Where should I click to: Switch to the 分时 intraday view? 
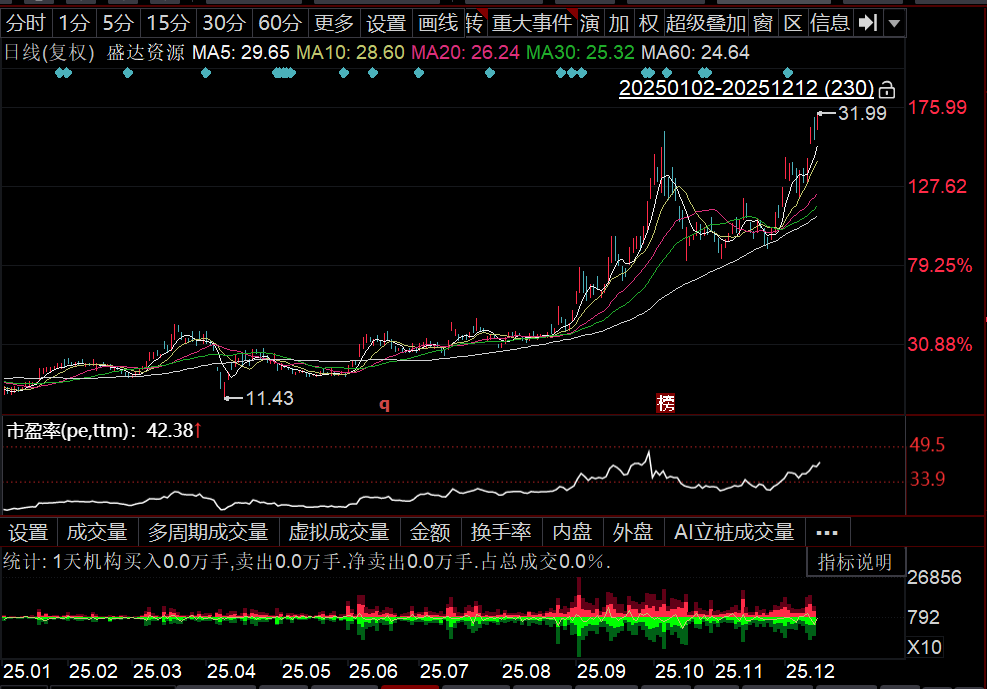(x=26, y=23)
